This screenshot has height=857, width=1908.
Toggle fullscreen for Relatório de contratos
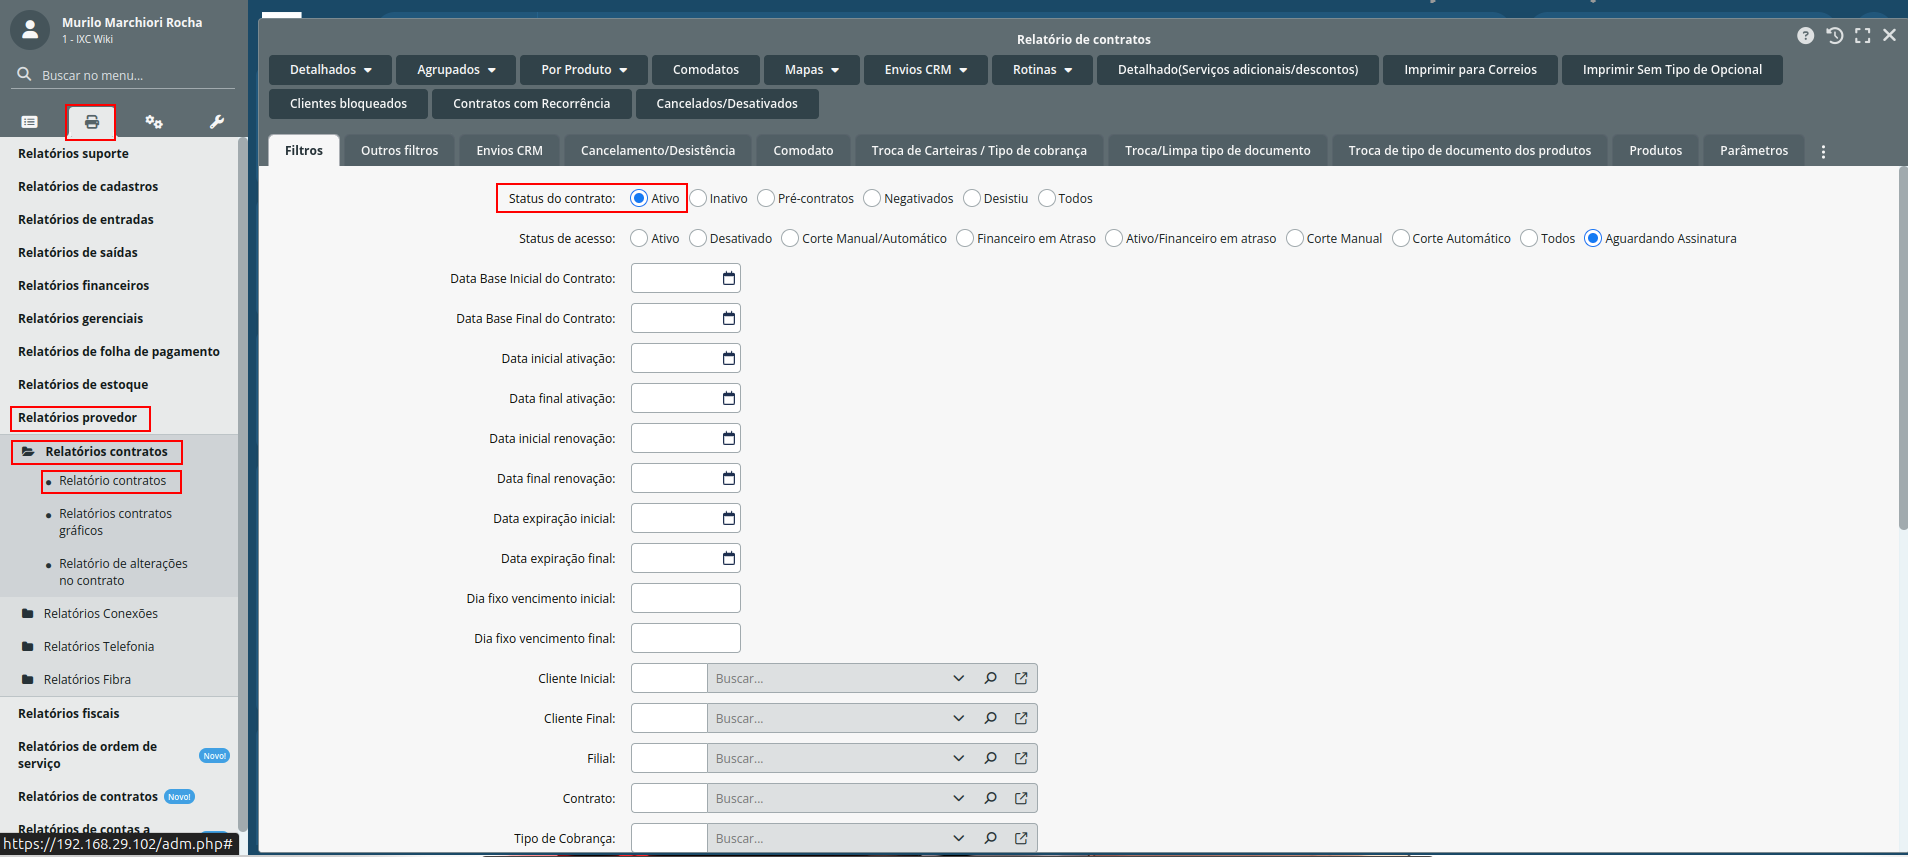1862,35
